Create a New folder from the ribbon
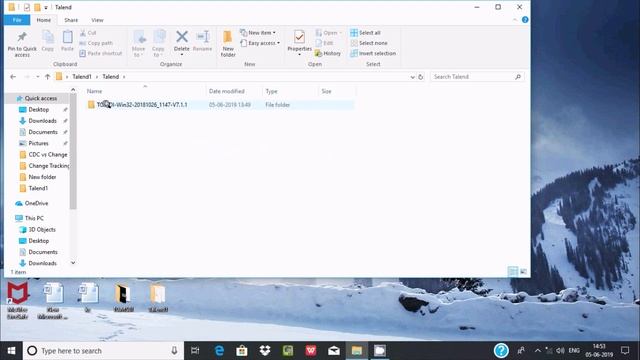This screenshot has width=640, height=360. (x=228, y=44)
